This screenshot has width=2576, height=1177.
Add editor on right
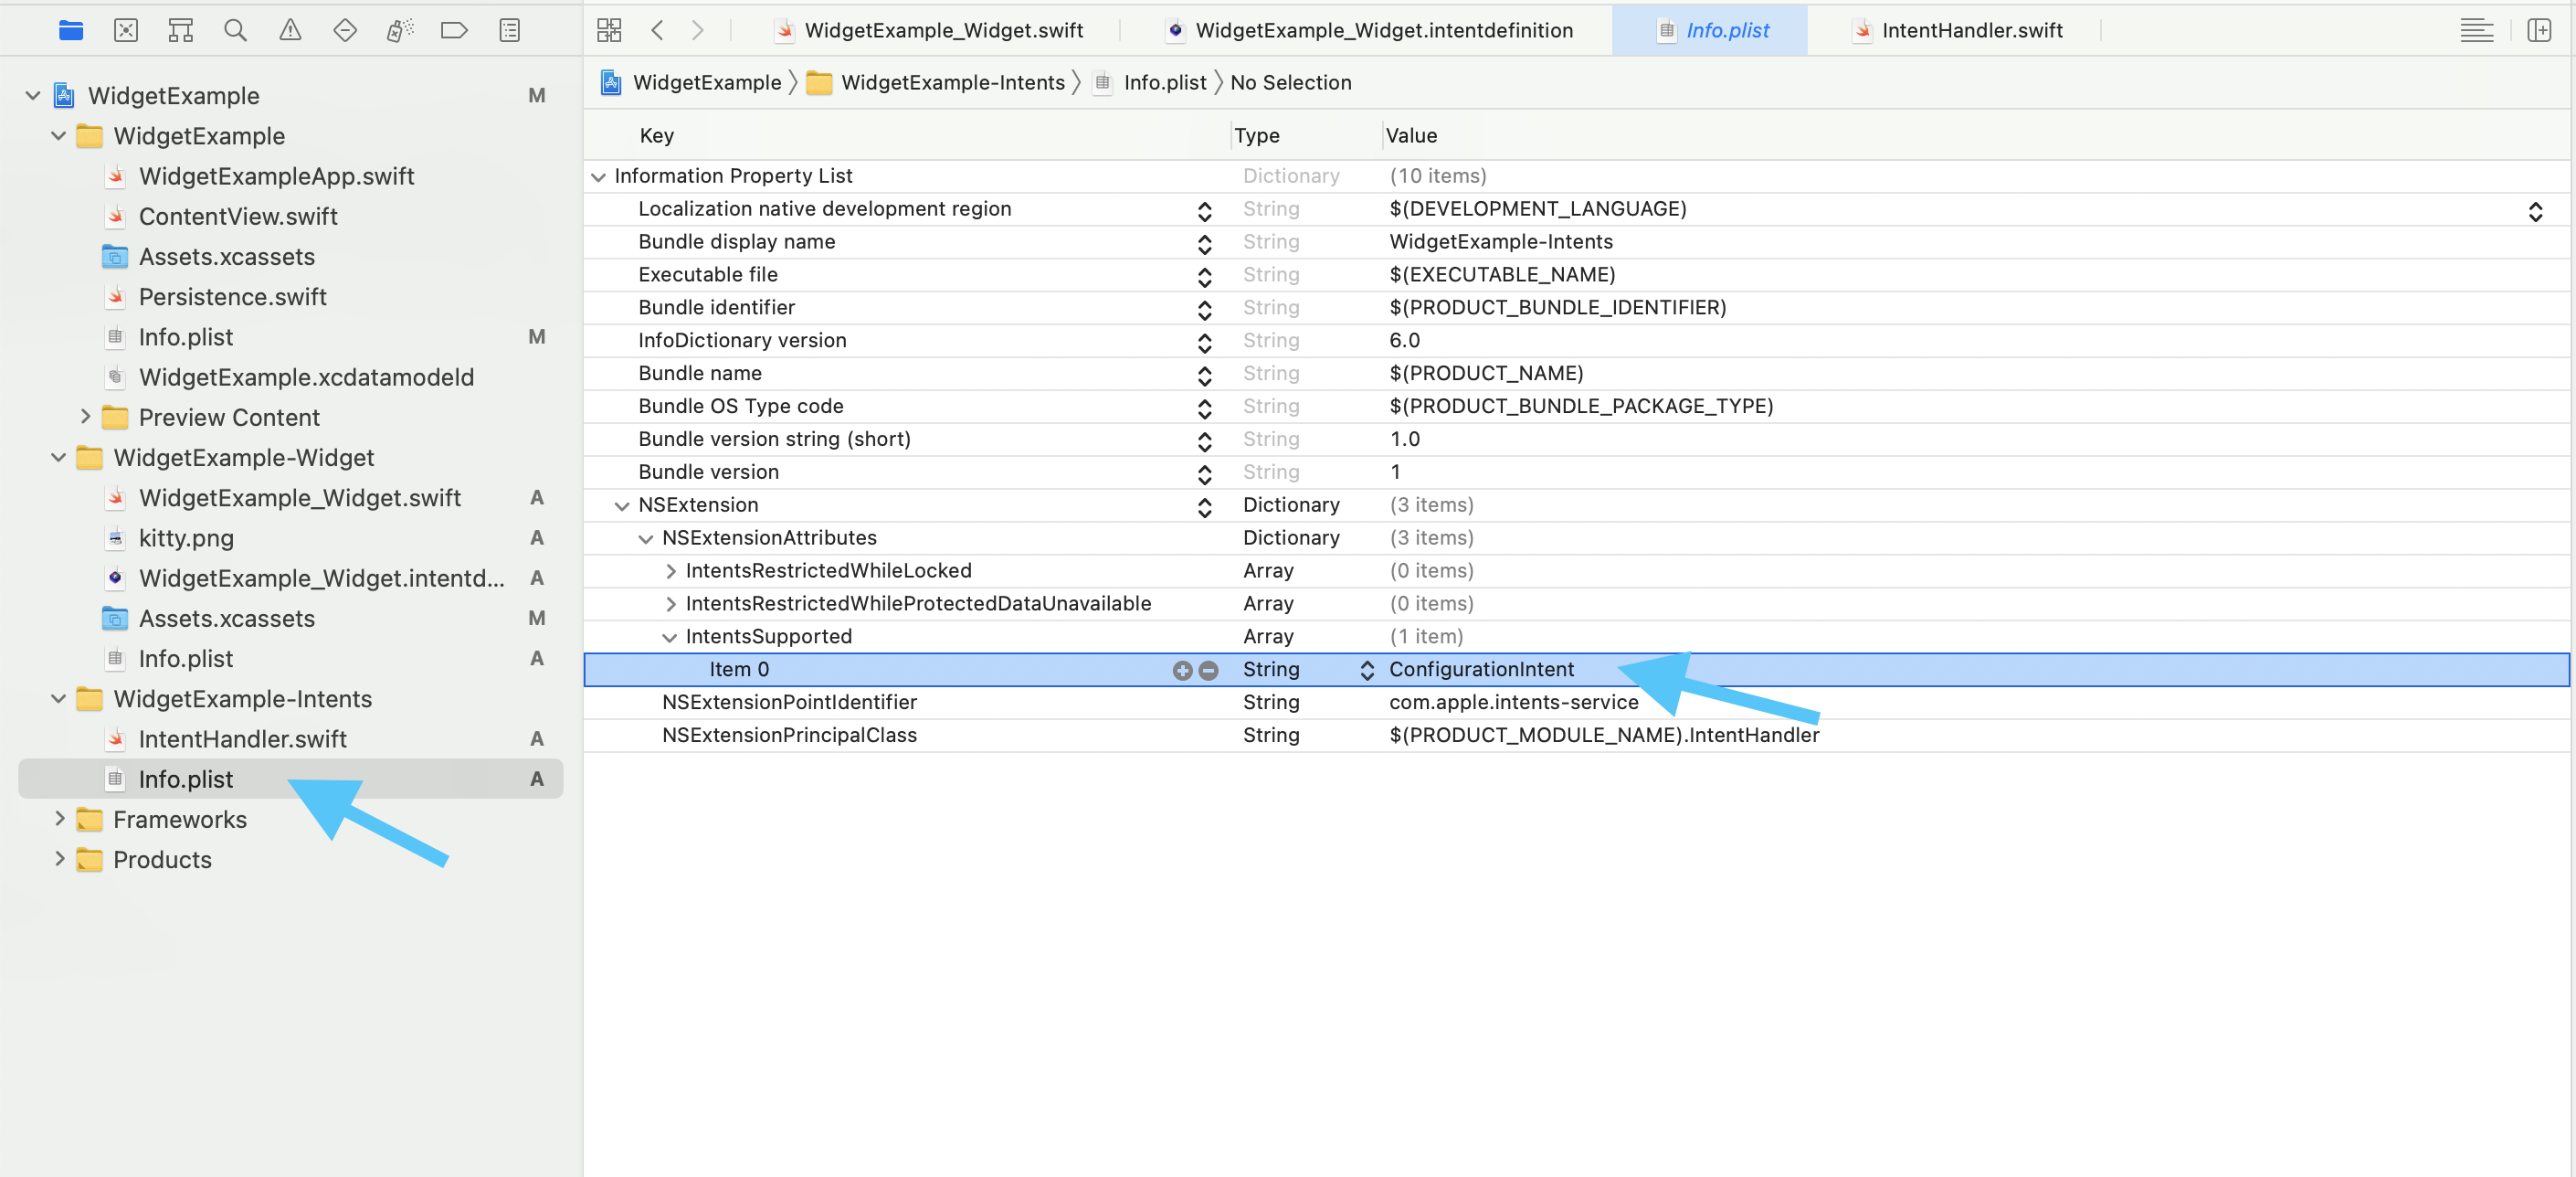tap(2540, 30)
